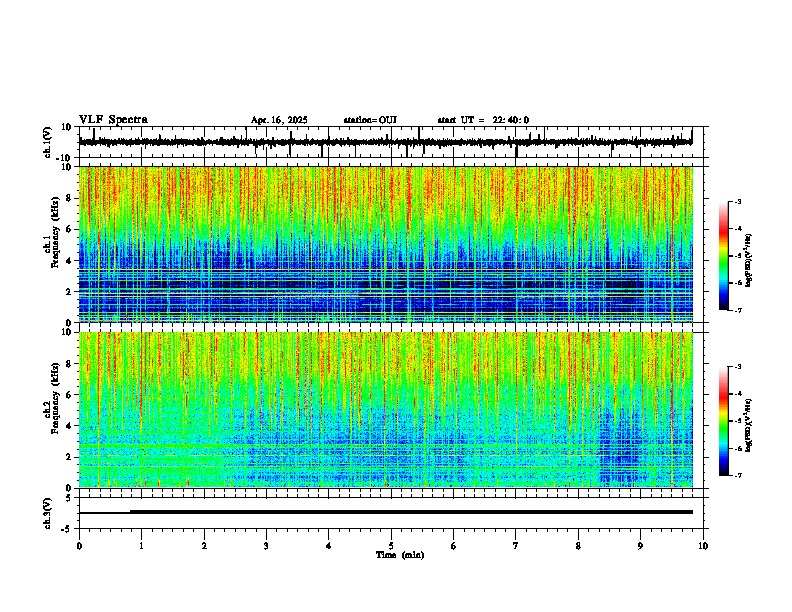
Task: Click the "Time (min)" x-axis label
Action: (x=400, y=555)
